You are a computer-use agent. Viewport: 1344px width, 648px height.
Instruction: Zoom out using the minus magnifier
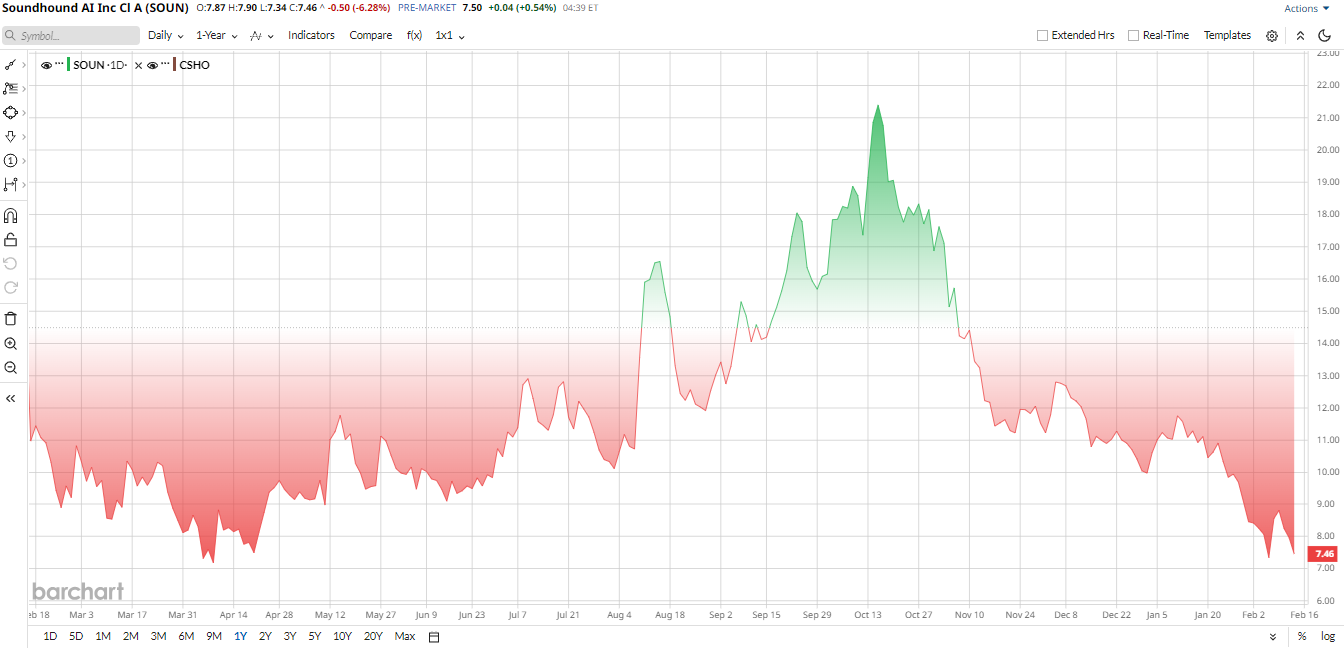click(x=11, y=367)
